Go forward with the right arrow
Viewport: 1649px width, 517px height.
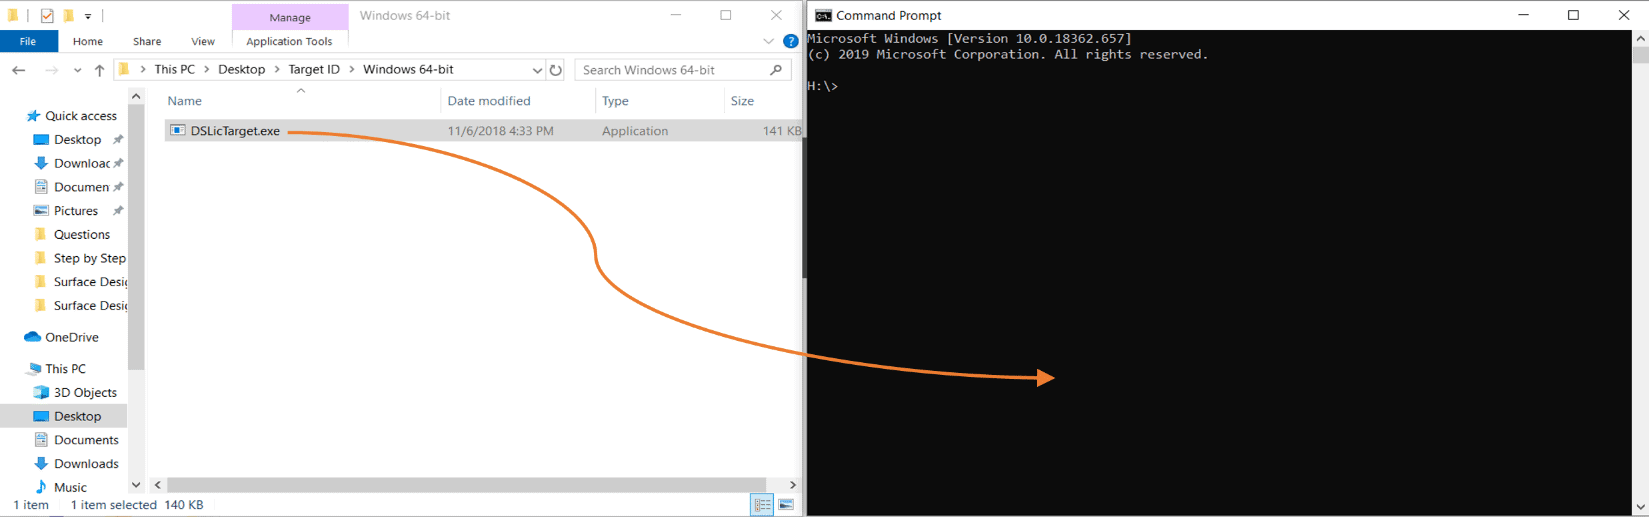[52, 70]
